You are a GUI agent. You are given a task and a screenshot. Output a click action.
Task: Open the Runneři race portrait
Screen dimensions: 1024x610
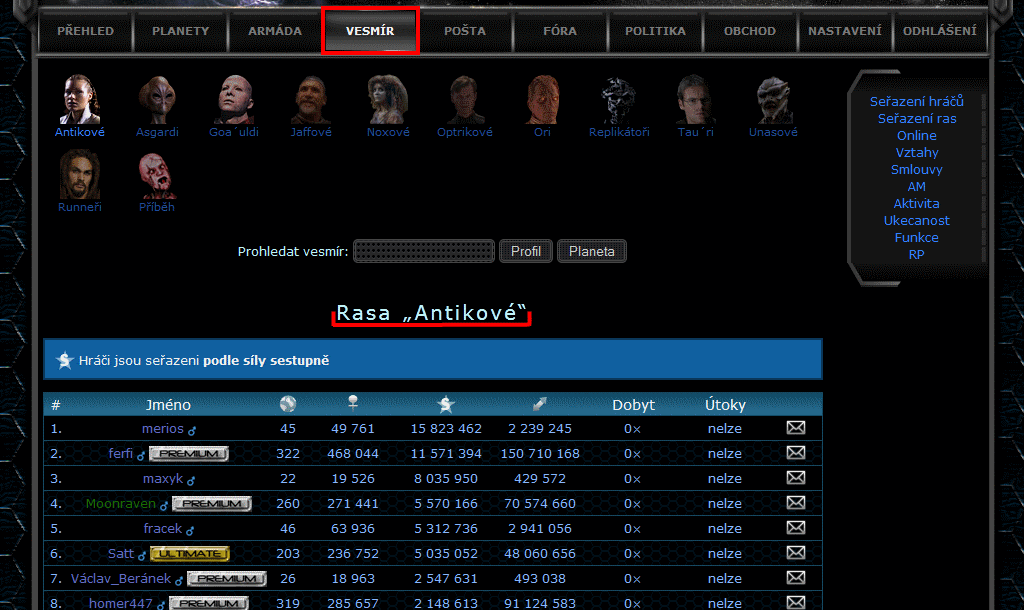pyautogui.click(x=79, y=174)
